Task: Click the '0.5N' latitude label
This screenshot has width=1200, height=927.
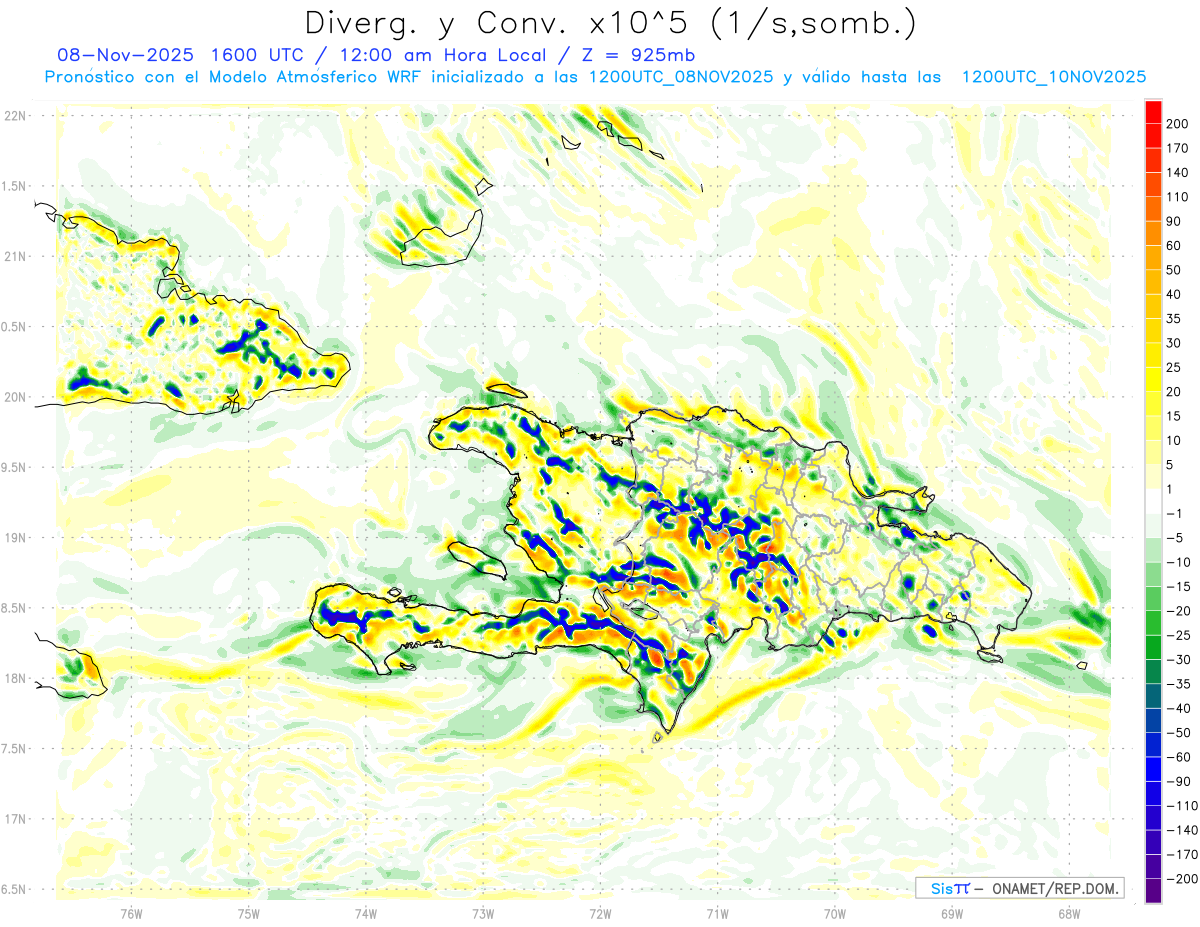Action: 13,327
